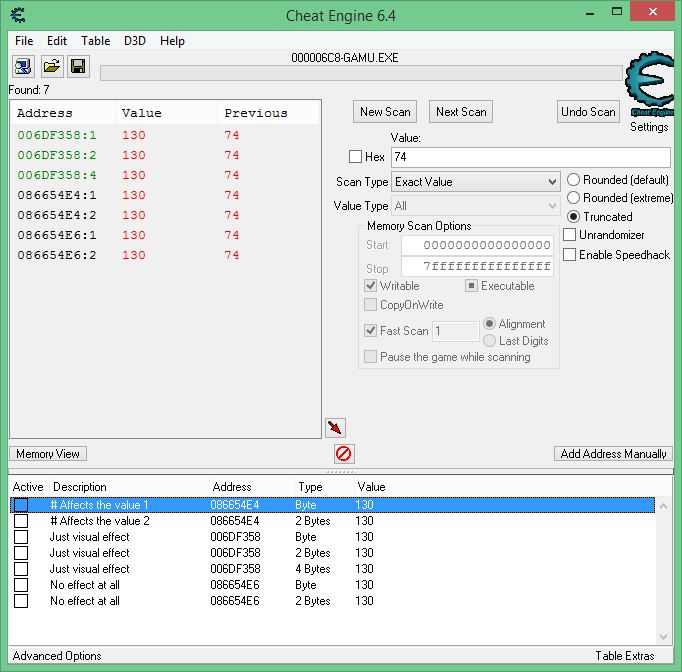Open the D3D menu

(135, 41)
